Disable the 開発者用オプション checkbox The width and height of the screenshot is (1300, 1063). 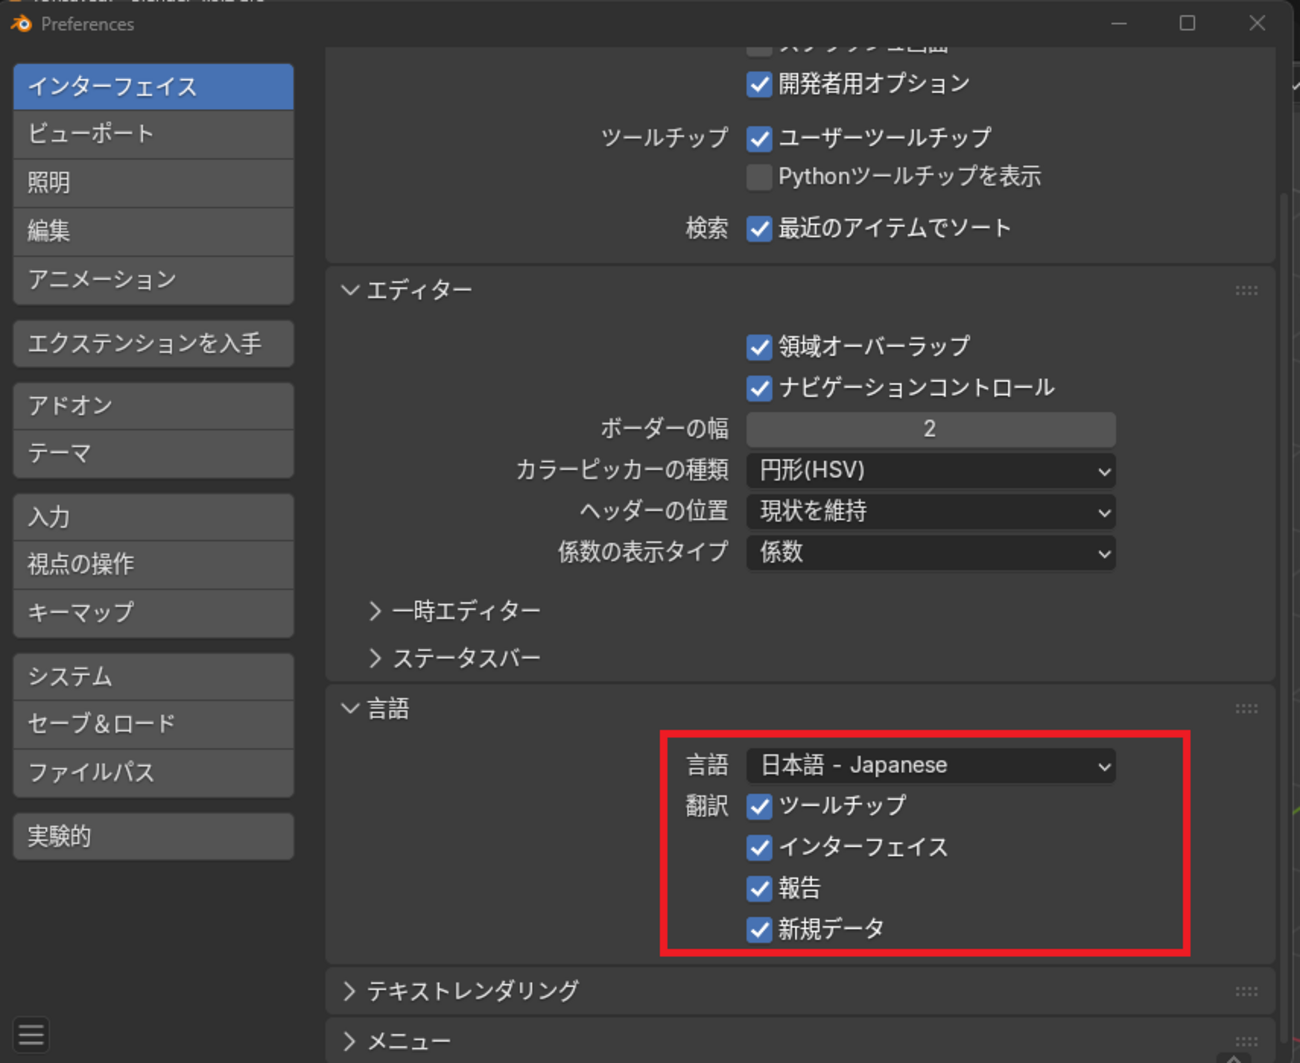[759, 84]
